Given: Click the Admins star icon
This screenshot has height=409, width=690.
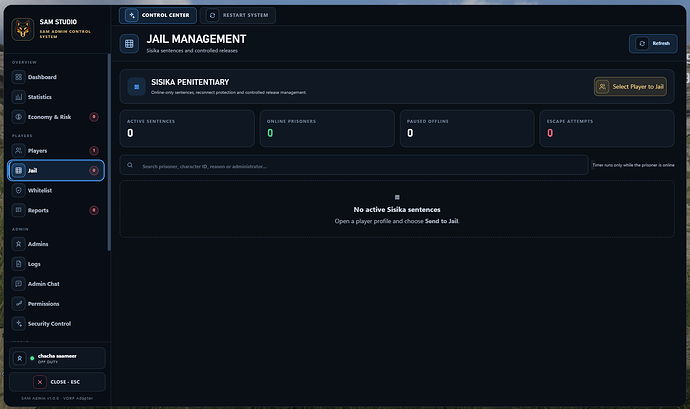Looking at the screenshot, I should coord(18,244).
